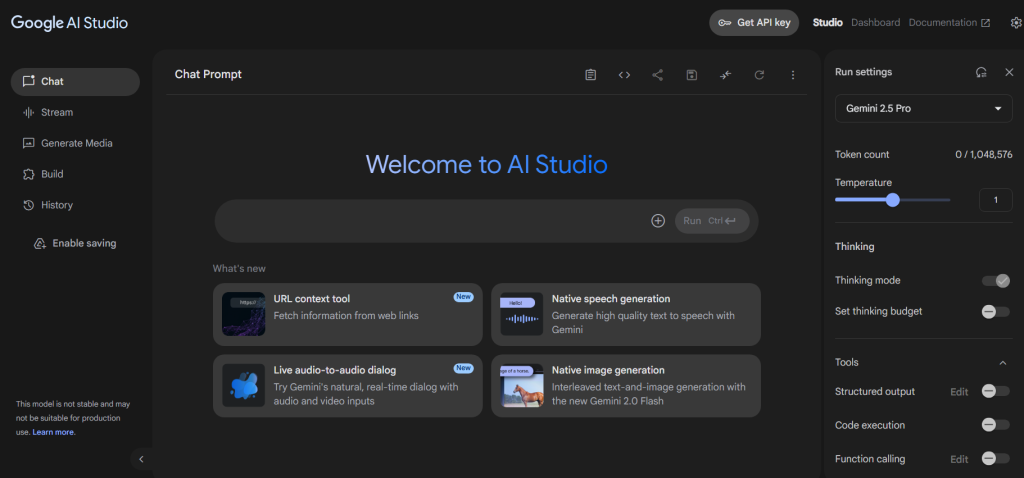Click the URL context tool thumbnail
Image resolution: width=1024 pixels, height=478 pixels.
tap(244, 314)
